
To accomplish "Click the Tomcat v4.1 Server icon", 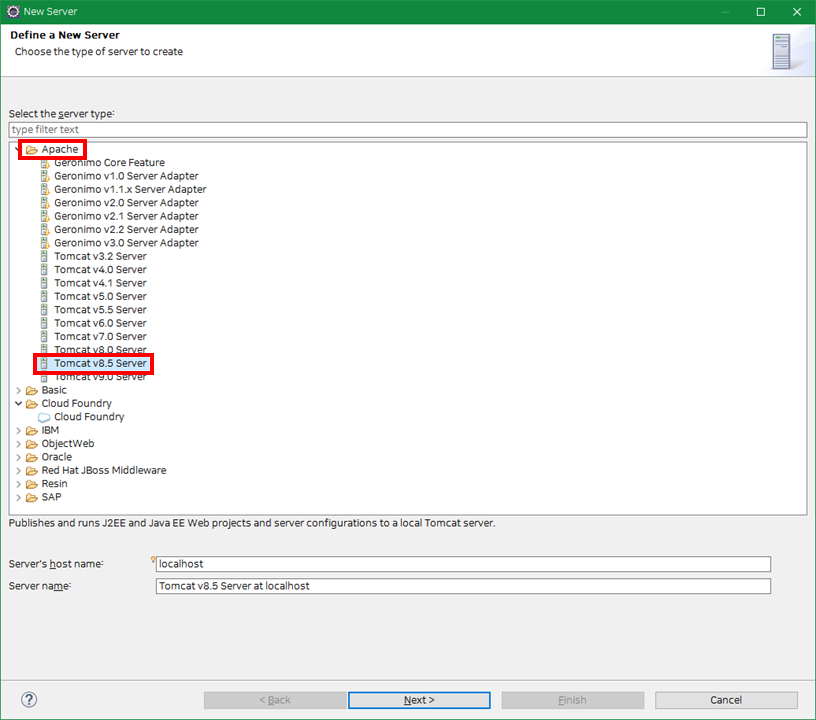I will pos(44,283).
